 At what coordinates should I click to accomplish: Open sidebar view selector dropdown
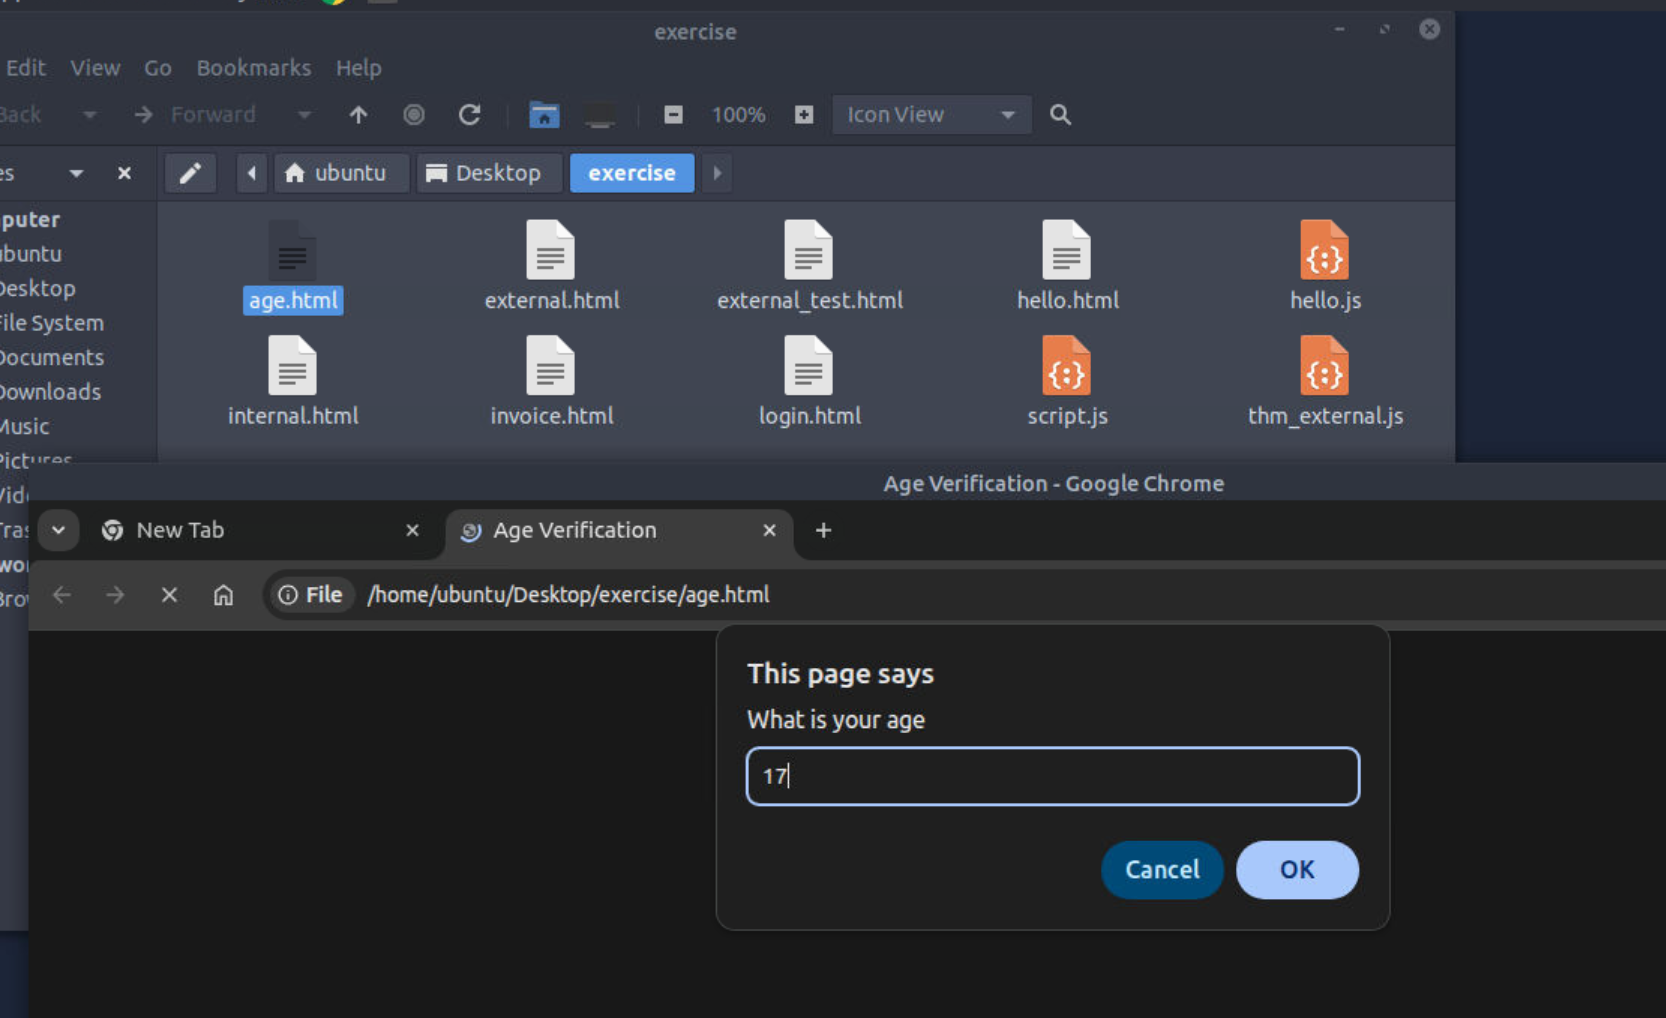(x=76, y=173)
